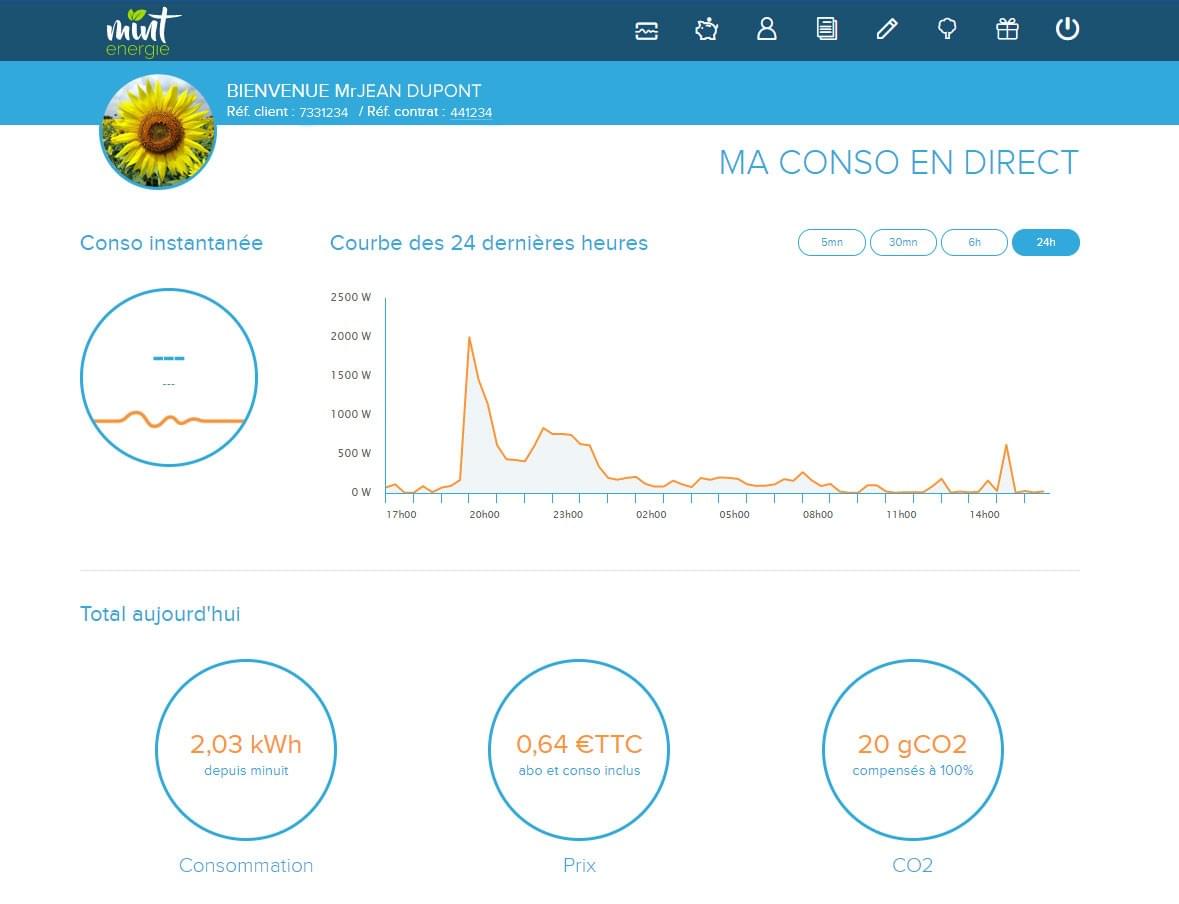The height and width of the screenshot is (904, 1179).
Task: Click the 02h00 axis label
Action: 651,514
